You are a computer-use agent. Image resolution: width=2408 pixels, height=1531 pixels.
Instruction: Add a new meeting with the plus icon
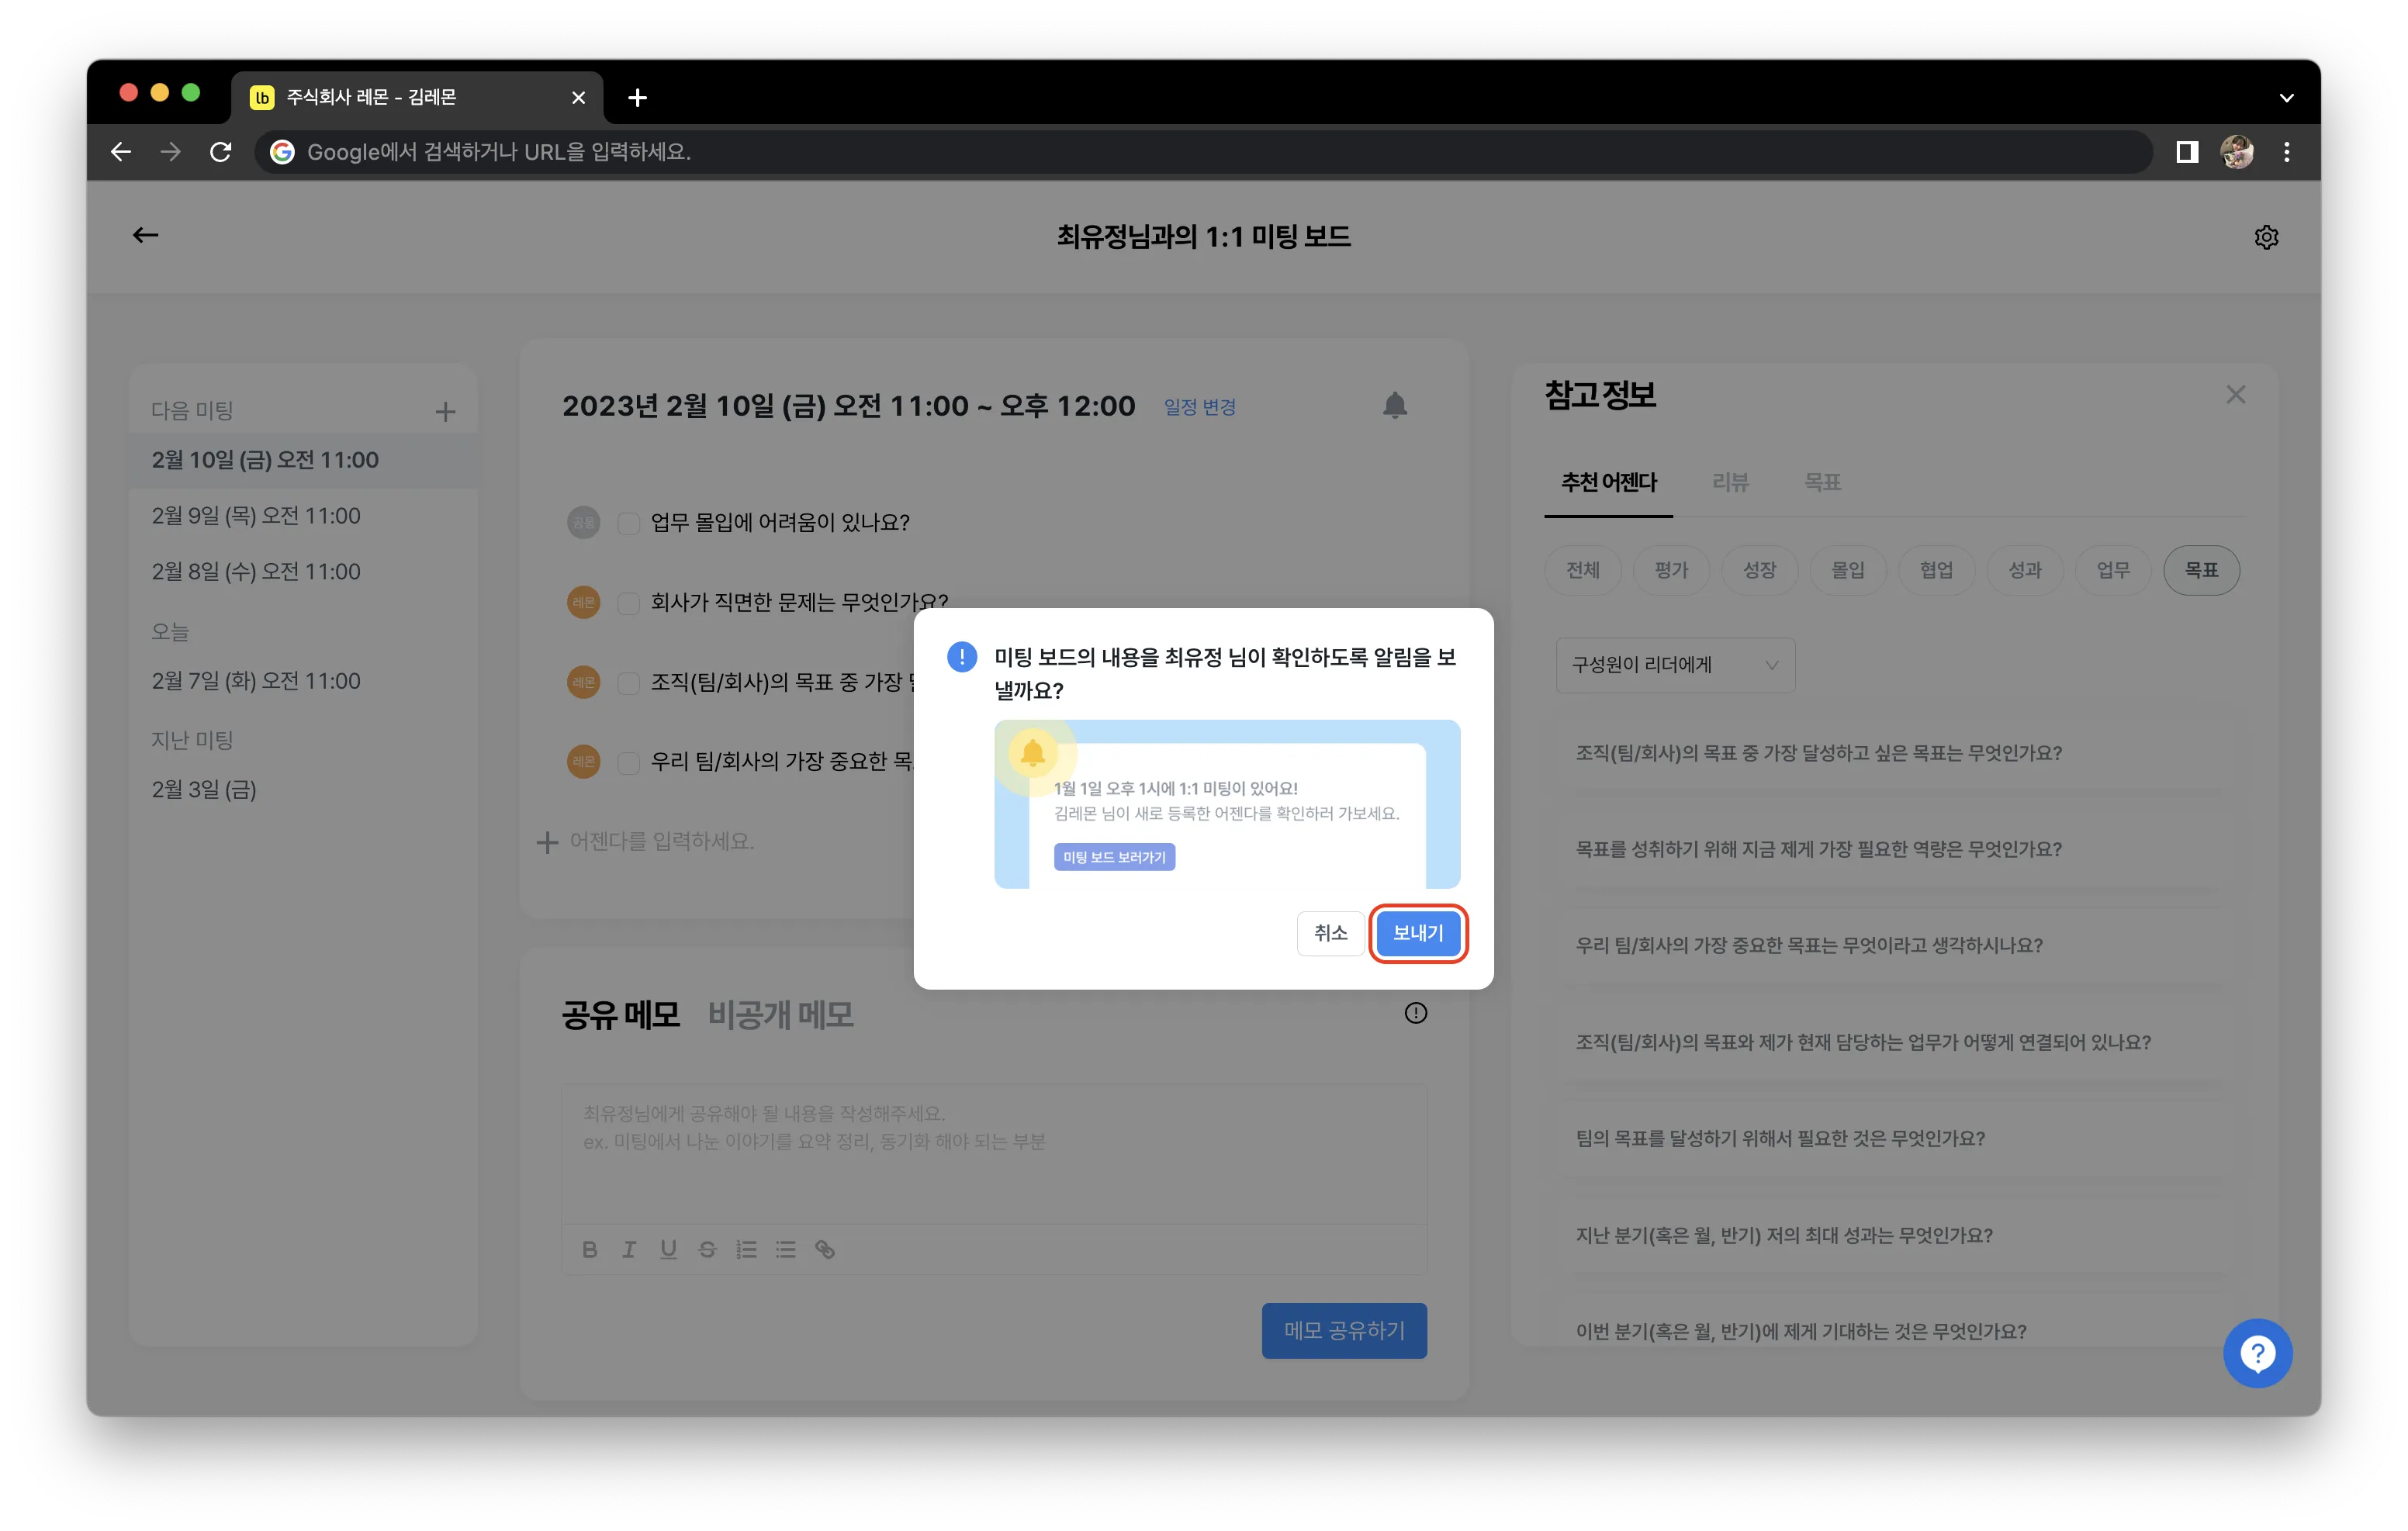446,411
